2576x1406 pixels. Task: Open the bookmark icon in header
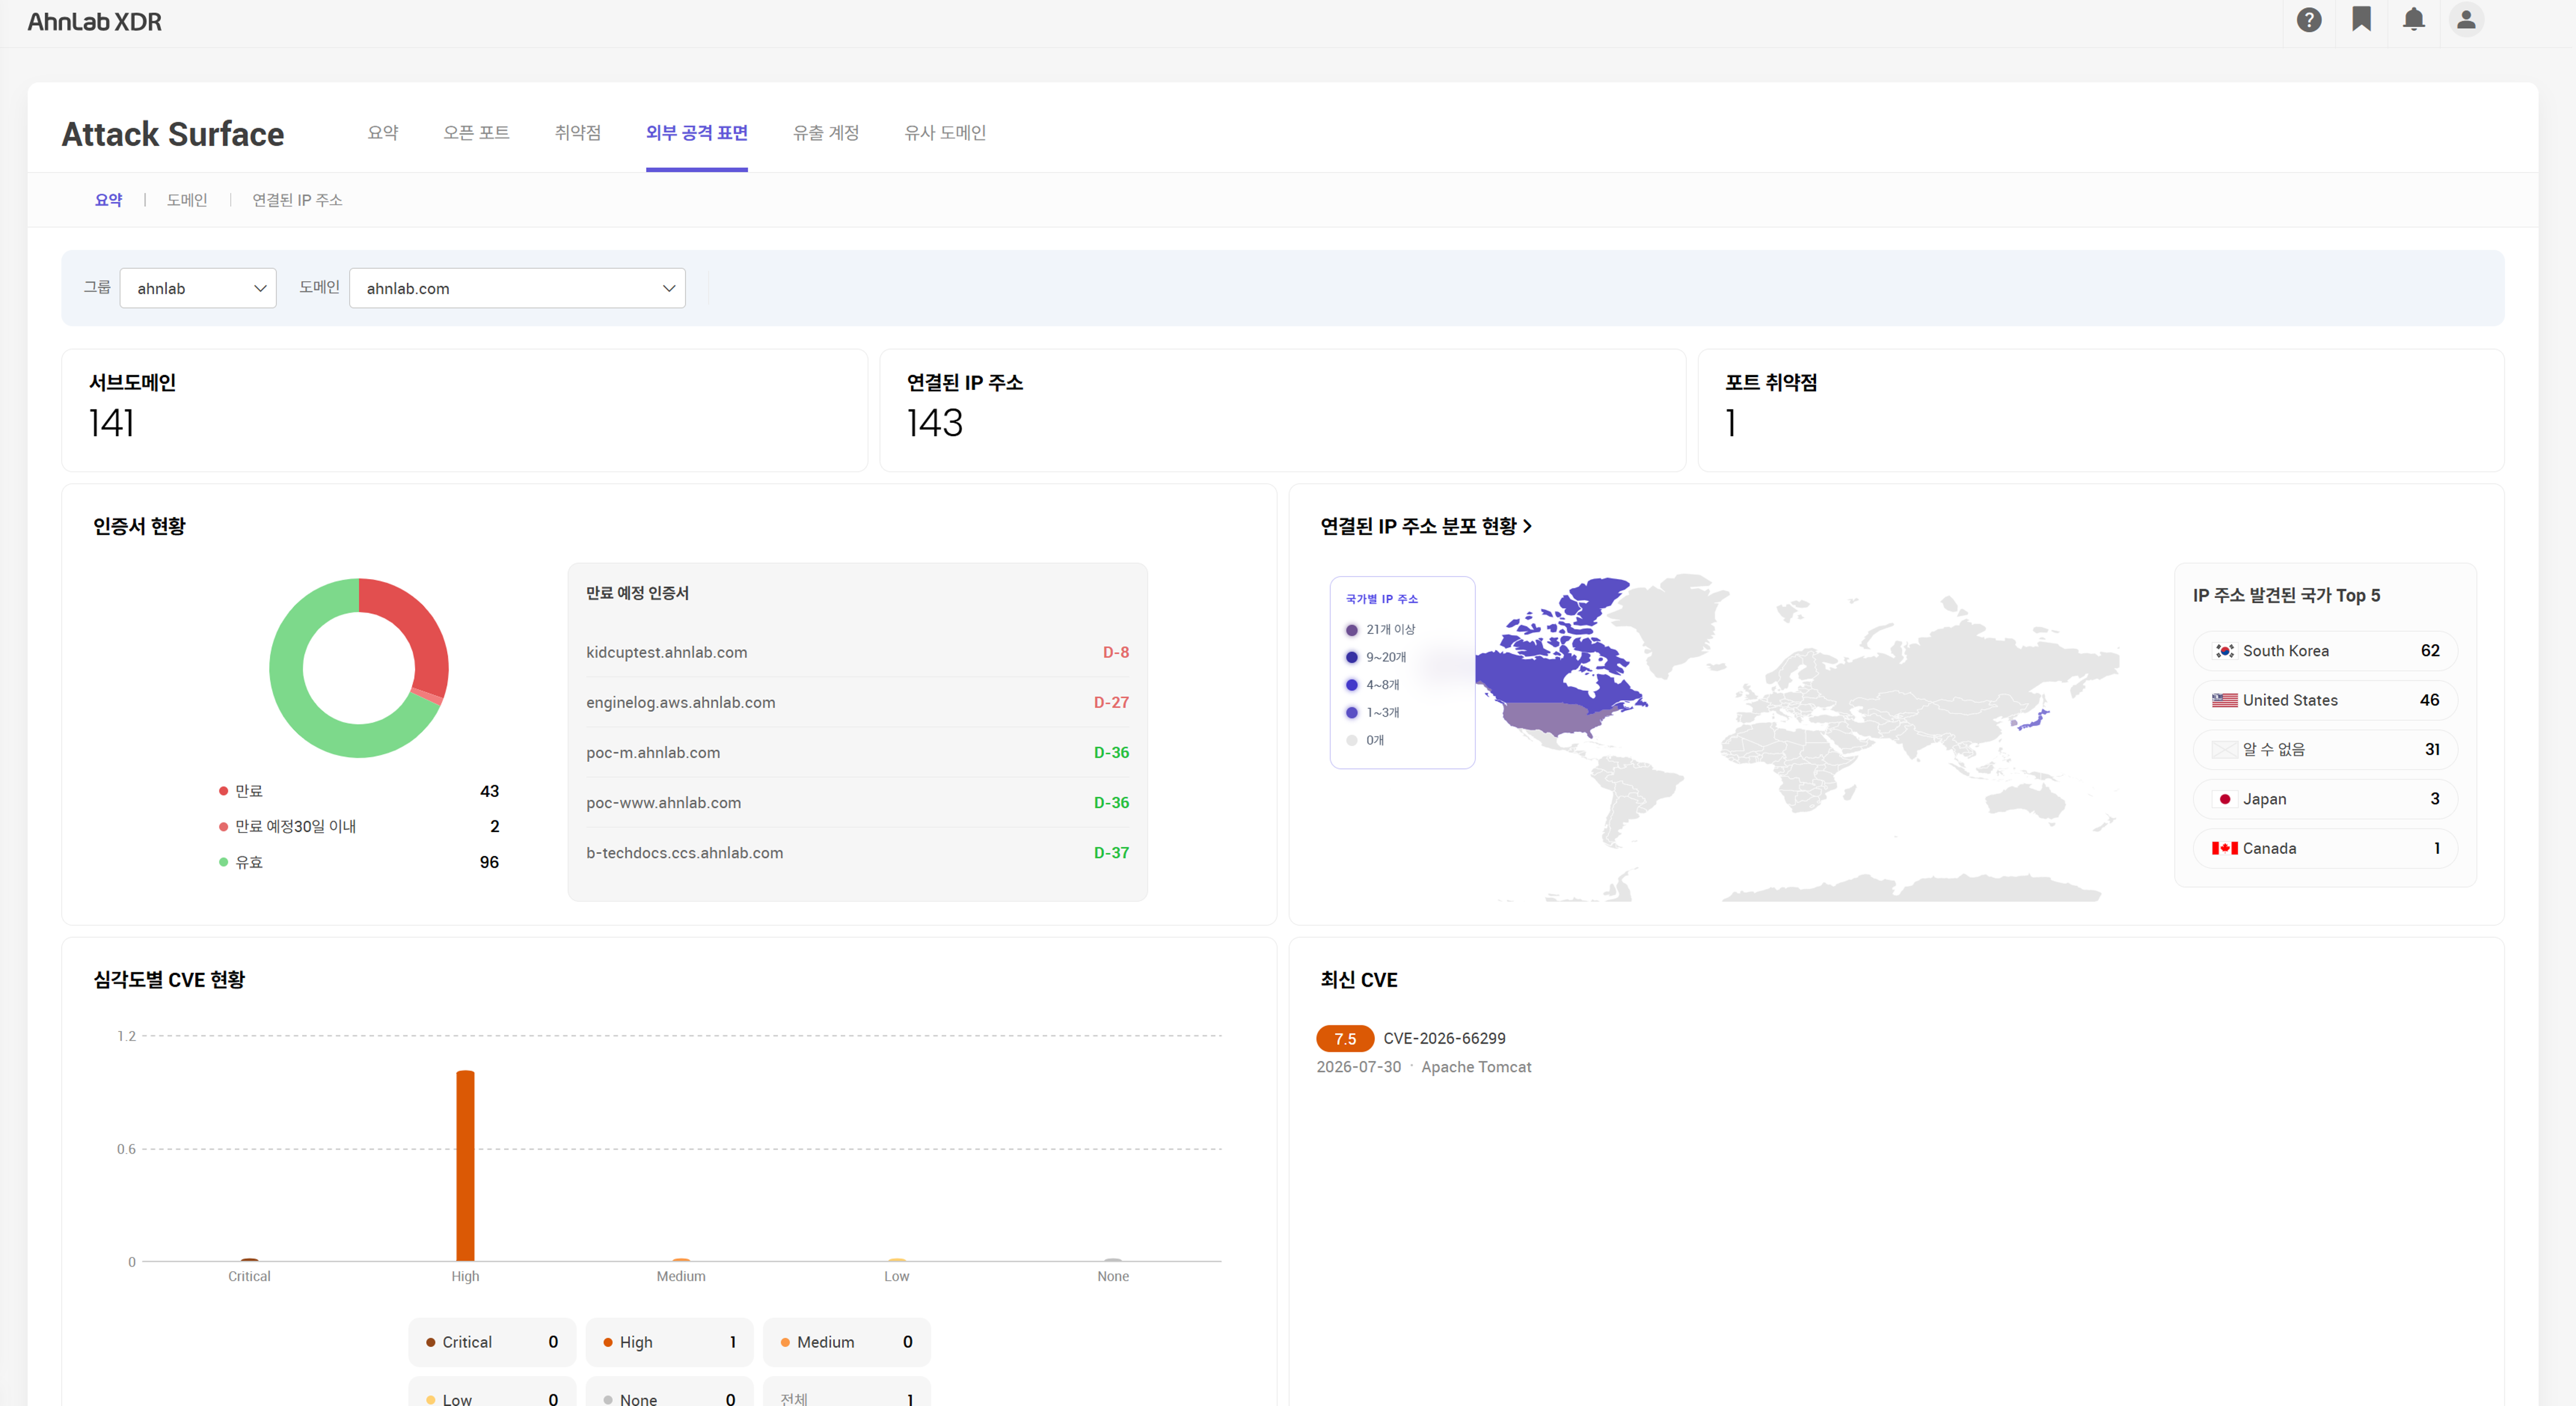point(2361,20)
